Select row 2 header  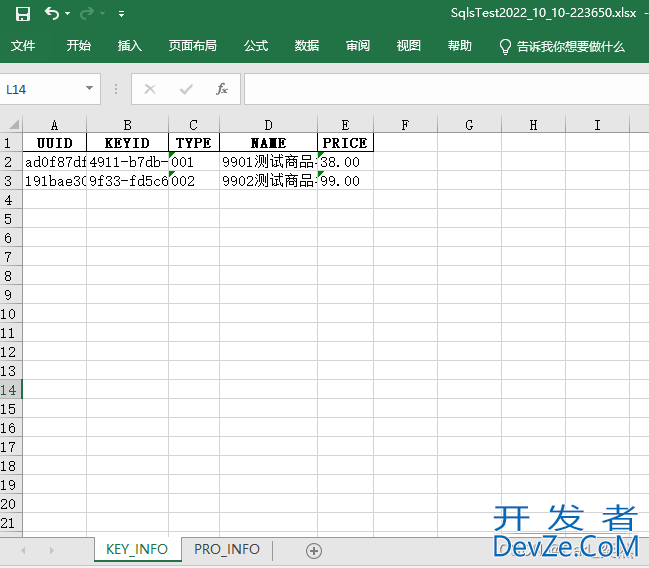pyautogui.click(x=11, y=162)
